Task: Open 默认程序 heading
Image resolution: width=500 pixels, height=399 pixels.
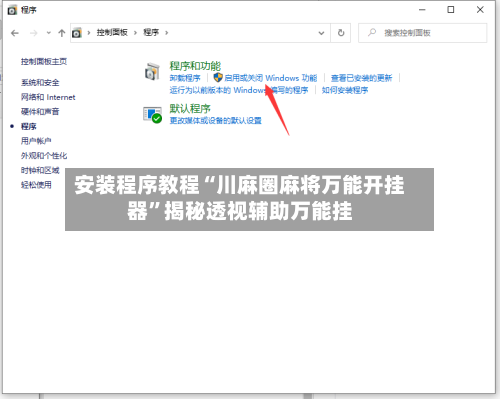Action: click(190, 108)
